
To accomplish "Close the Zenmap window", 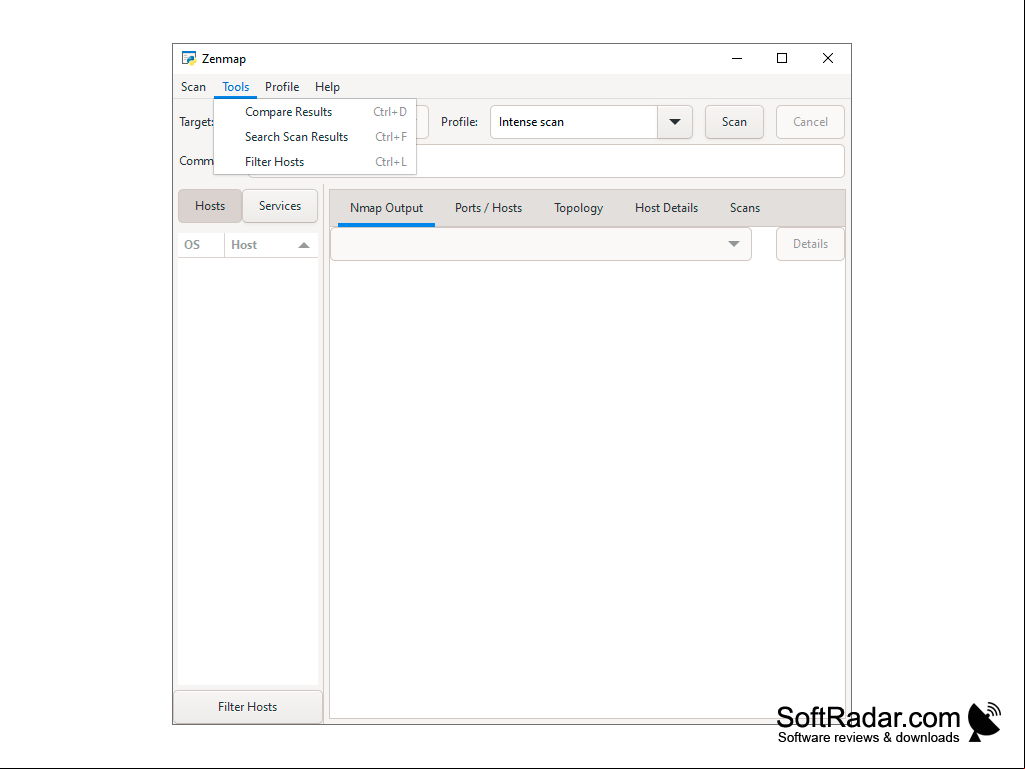I will (x=828, y=58).
